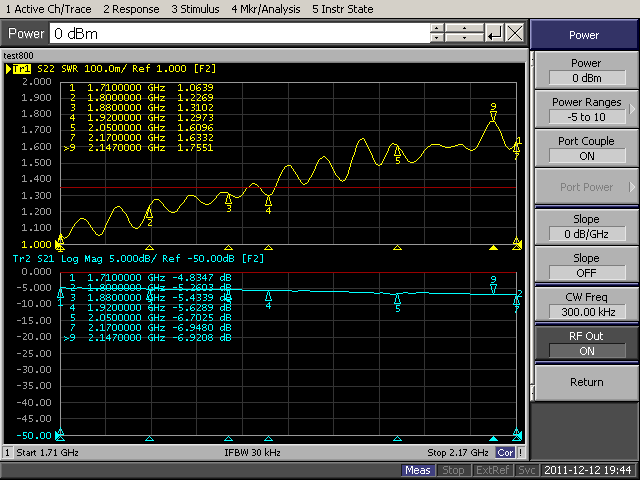Image resolution: width=640 pixels, height=480 pixels.
Task: Click the test800 window title
Action: pyautogui.click(x=18, y=56)
